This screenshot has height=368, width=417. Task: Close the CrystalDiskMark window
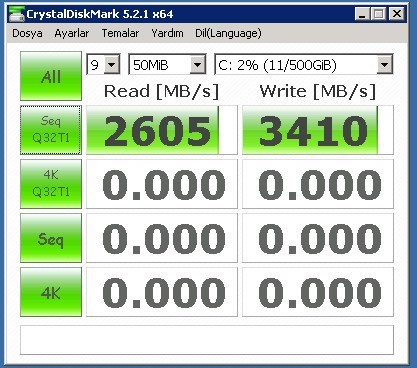pyautogui.click(x=397, y=14)
